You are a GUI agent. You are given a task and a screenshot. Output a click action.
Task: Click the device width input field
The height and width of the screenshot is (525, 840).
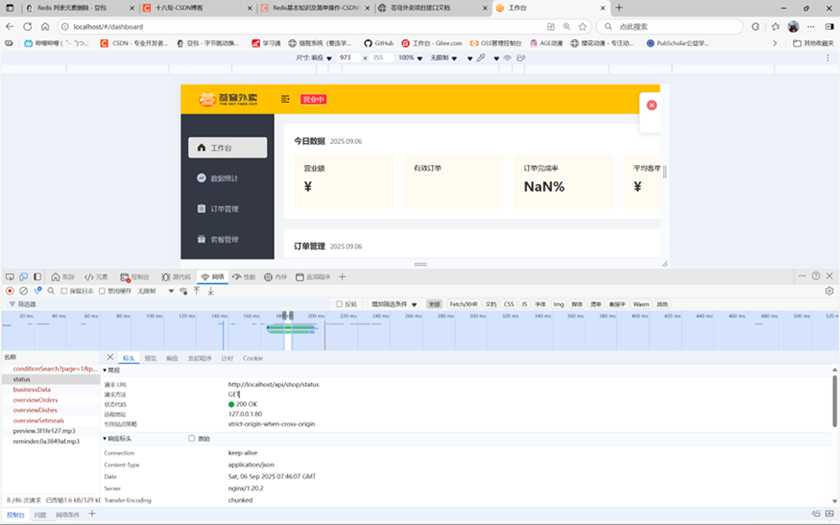point(349,58)
